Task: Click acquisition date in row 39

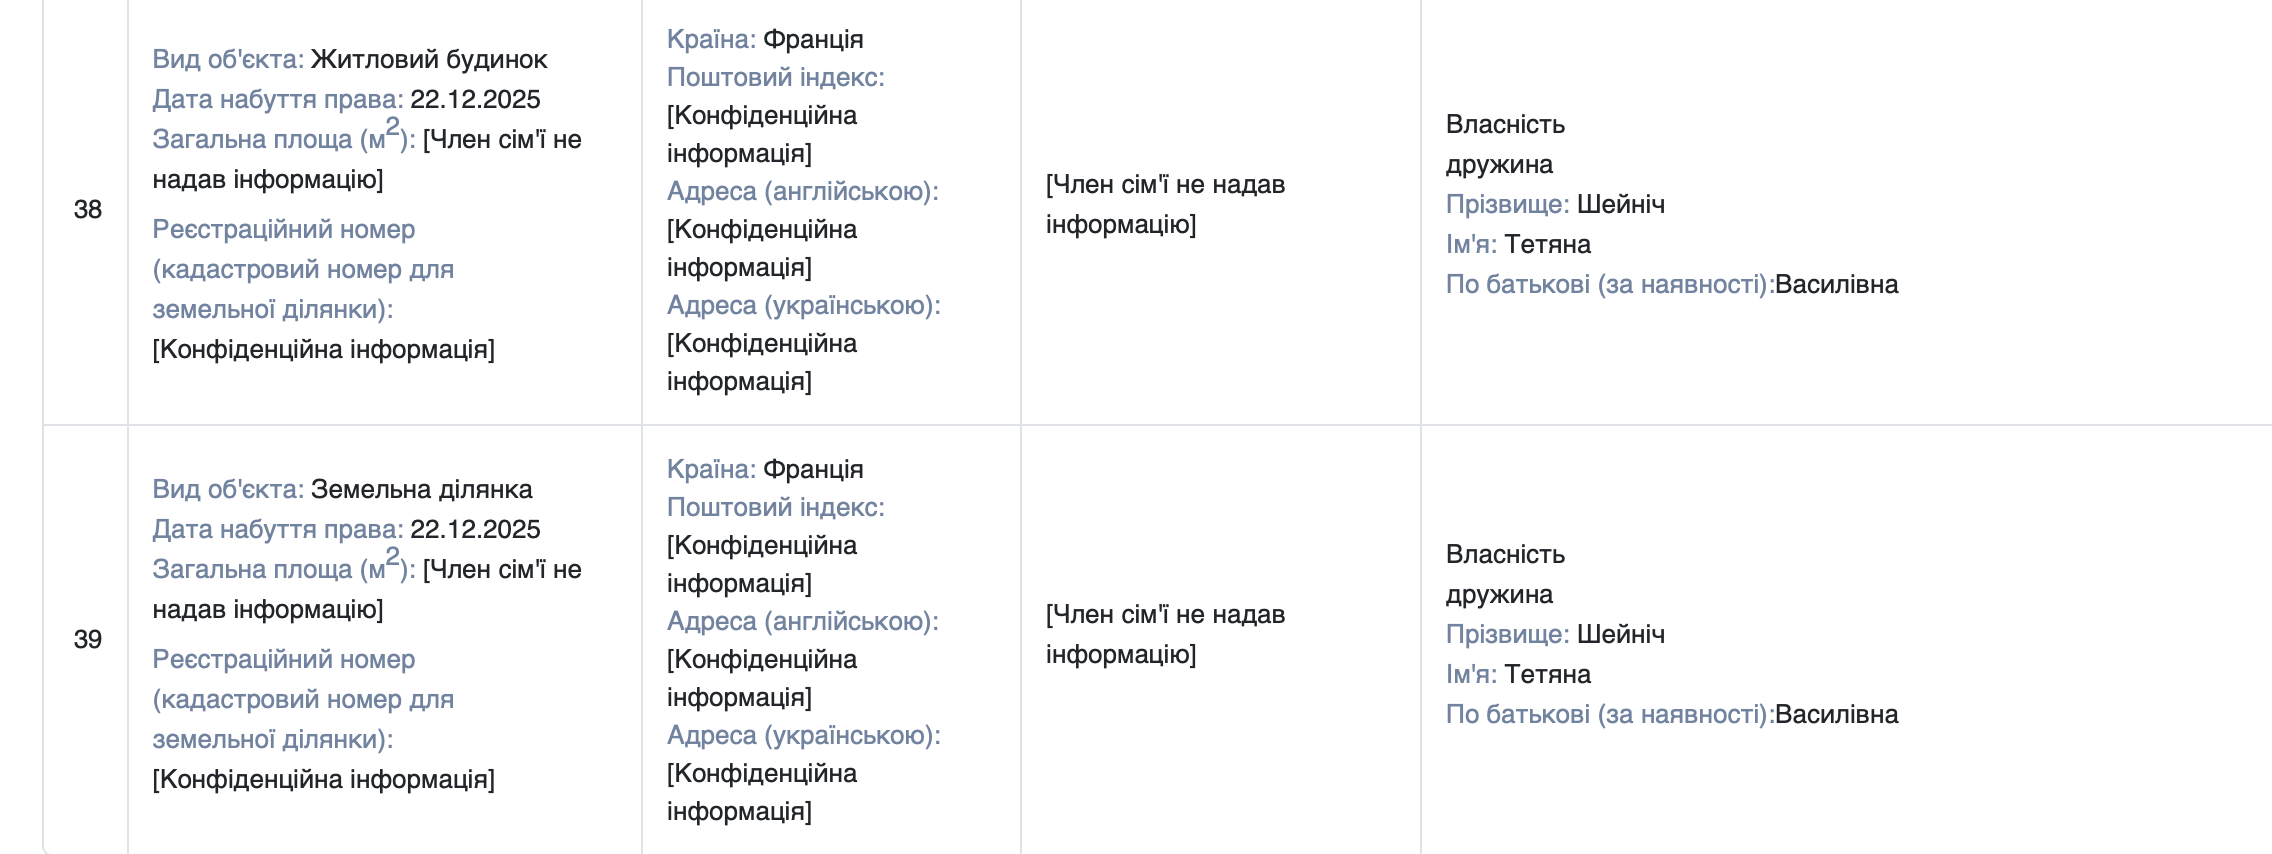Action: tap(475, 530)
